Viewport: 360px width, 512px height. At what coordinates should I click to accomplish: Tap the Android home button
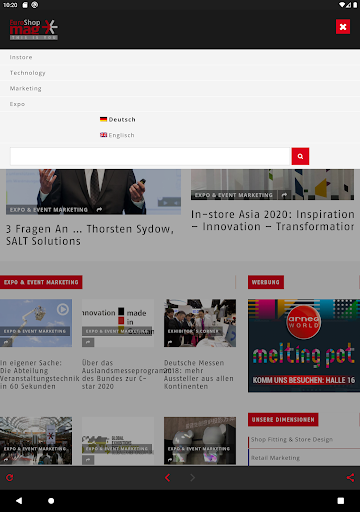tap(51, 501)
